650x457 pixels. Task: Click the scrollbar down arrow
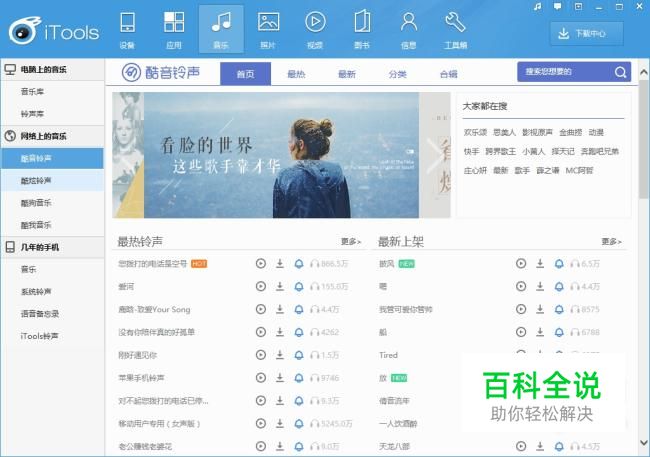click(x=644, y=442)
